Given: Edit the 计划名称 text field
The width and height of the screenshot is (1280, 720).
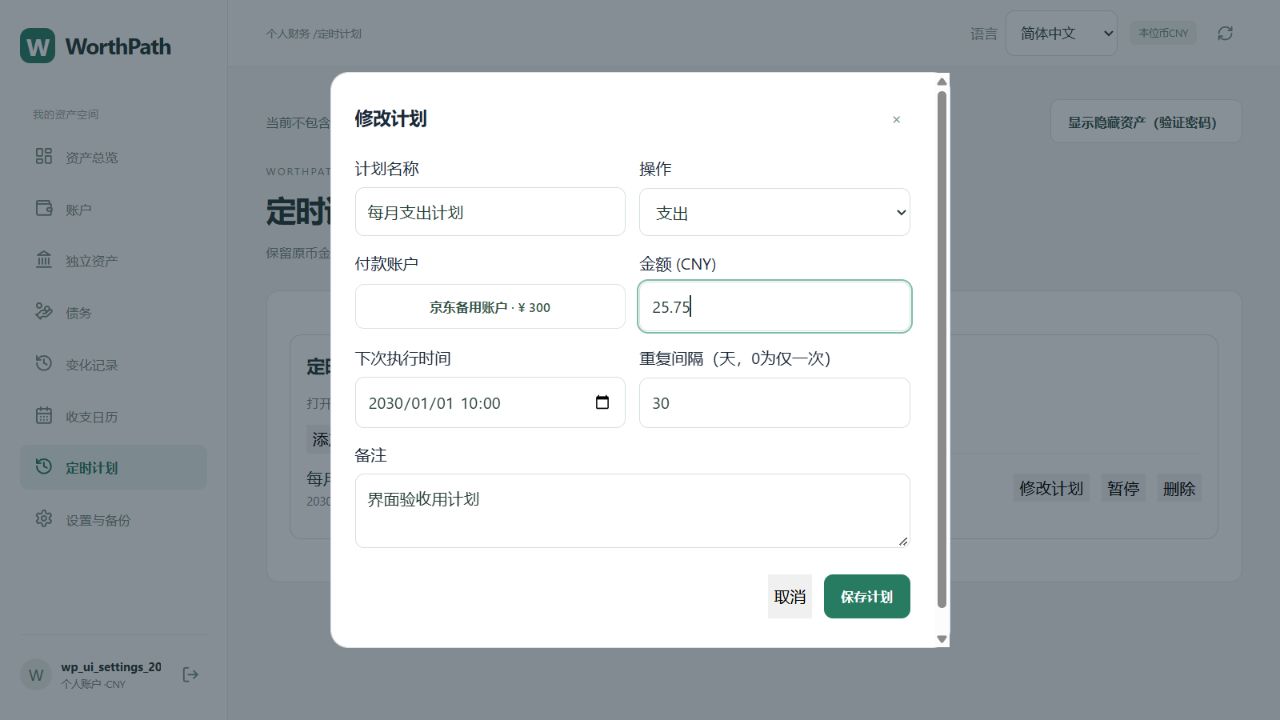Looking at the screenshot, I should pos(490,212).
